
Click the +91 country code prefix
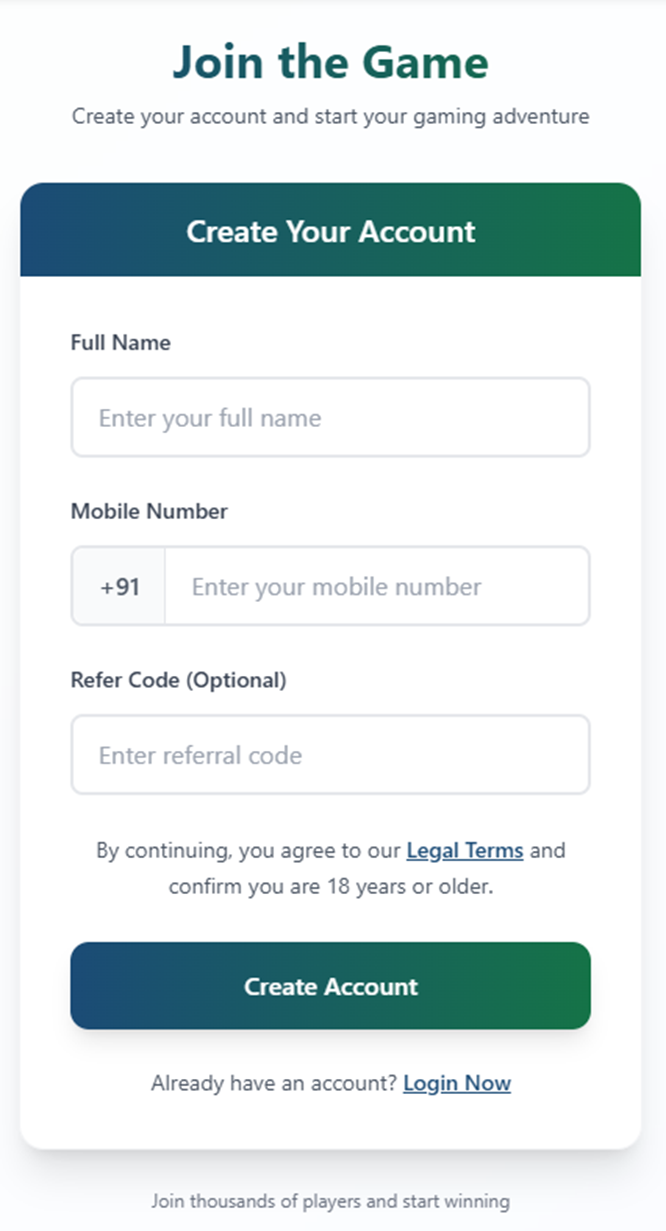click(119, 586)
